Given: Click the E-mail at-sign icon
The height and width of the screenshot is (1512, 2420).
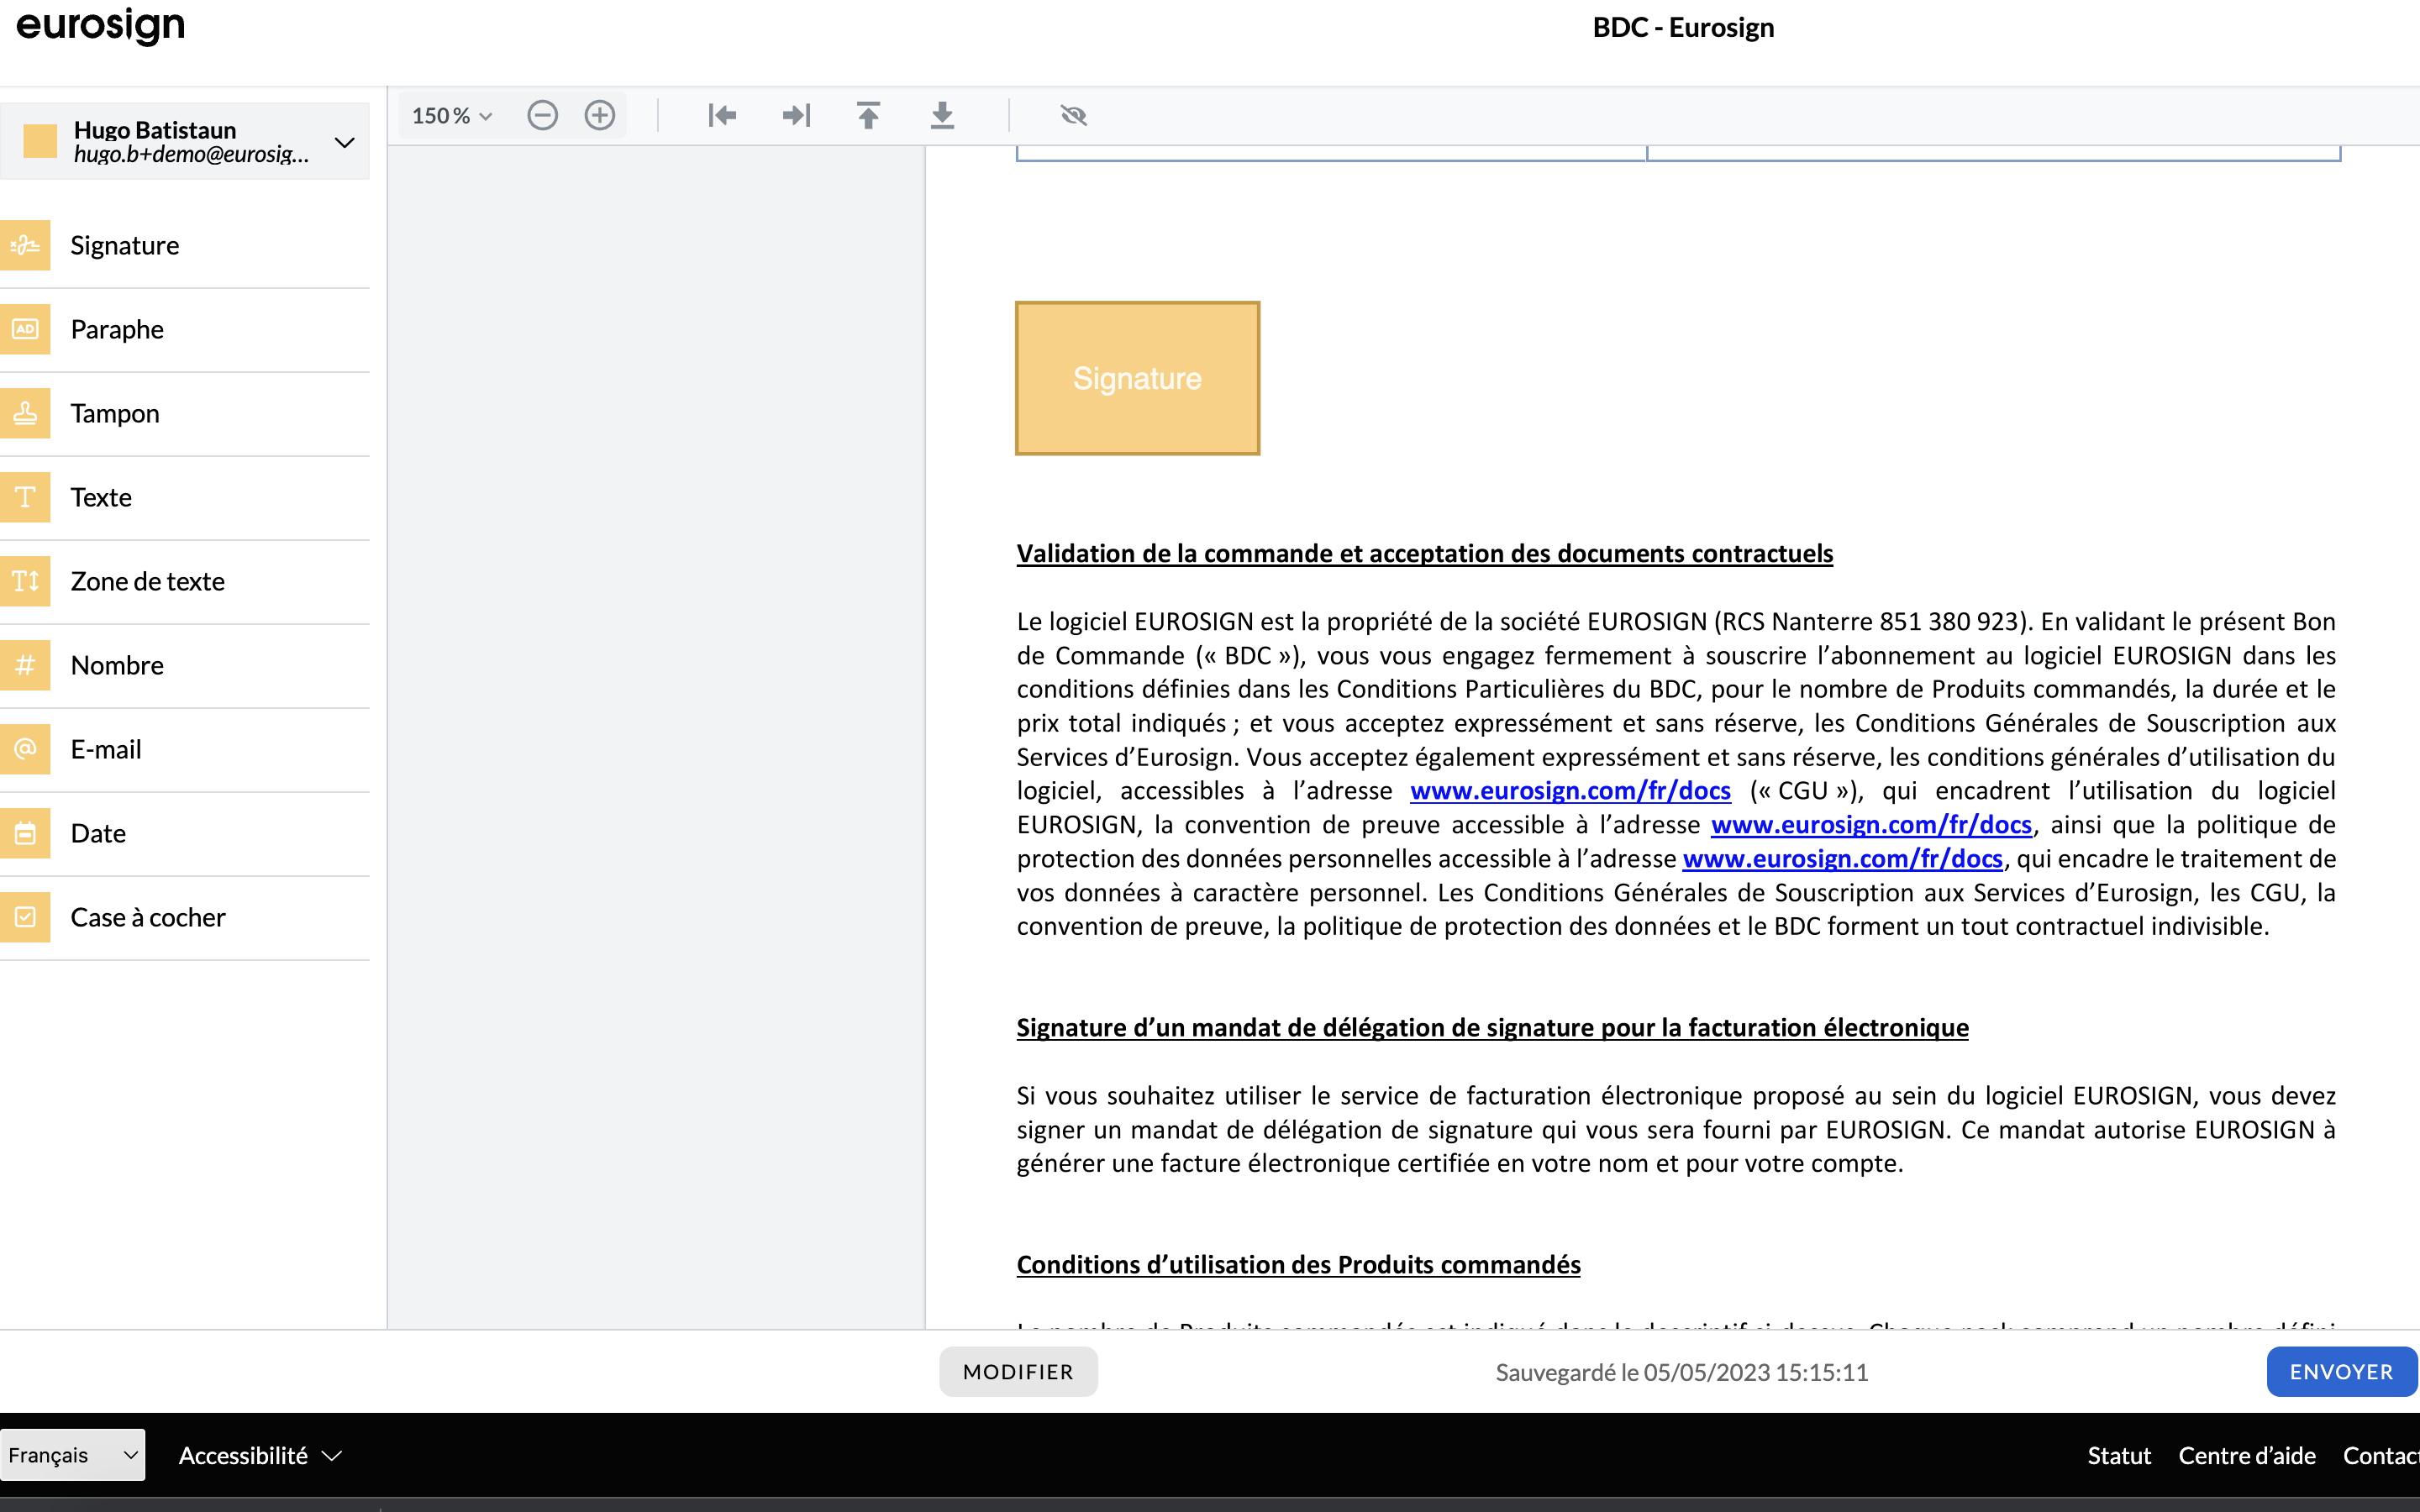Looking at the screenshot, I should coord(25,749).
